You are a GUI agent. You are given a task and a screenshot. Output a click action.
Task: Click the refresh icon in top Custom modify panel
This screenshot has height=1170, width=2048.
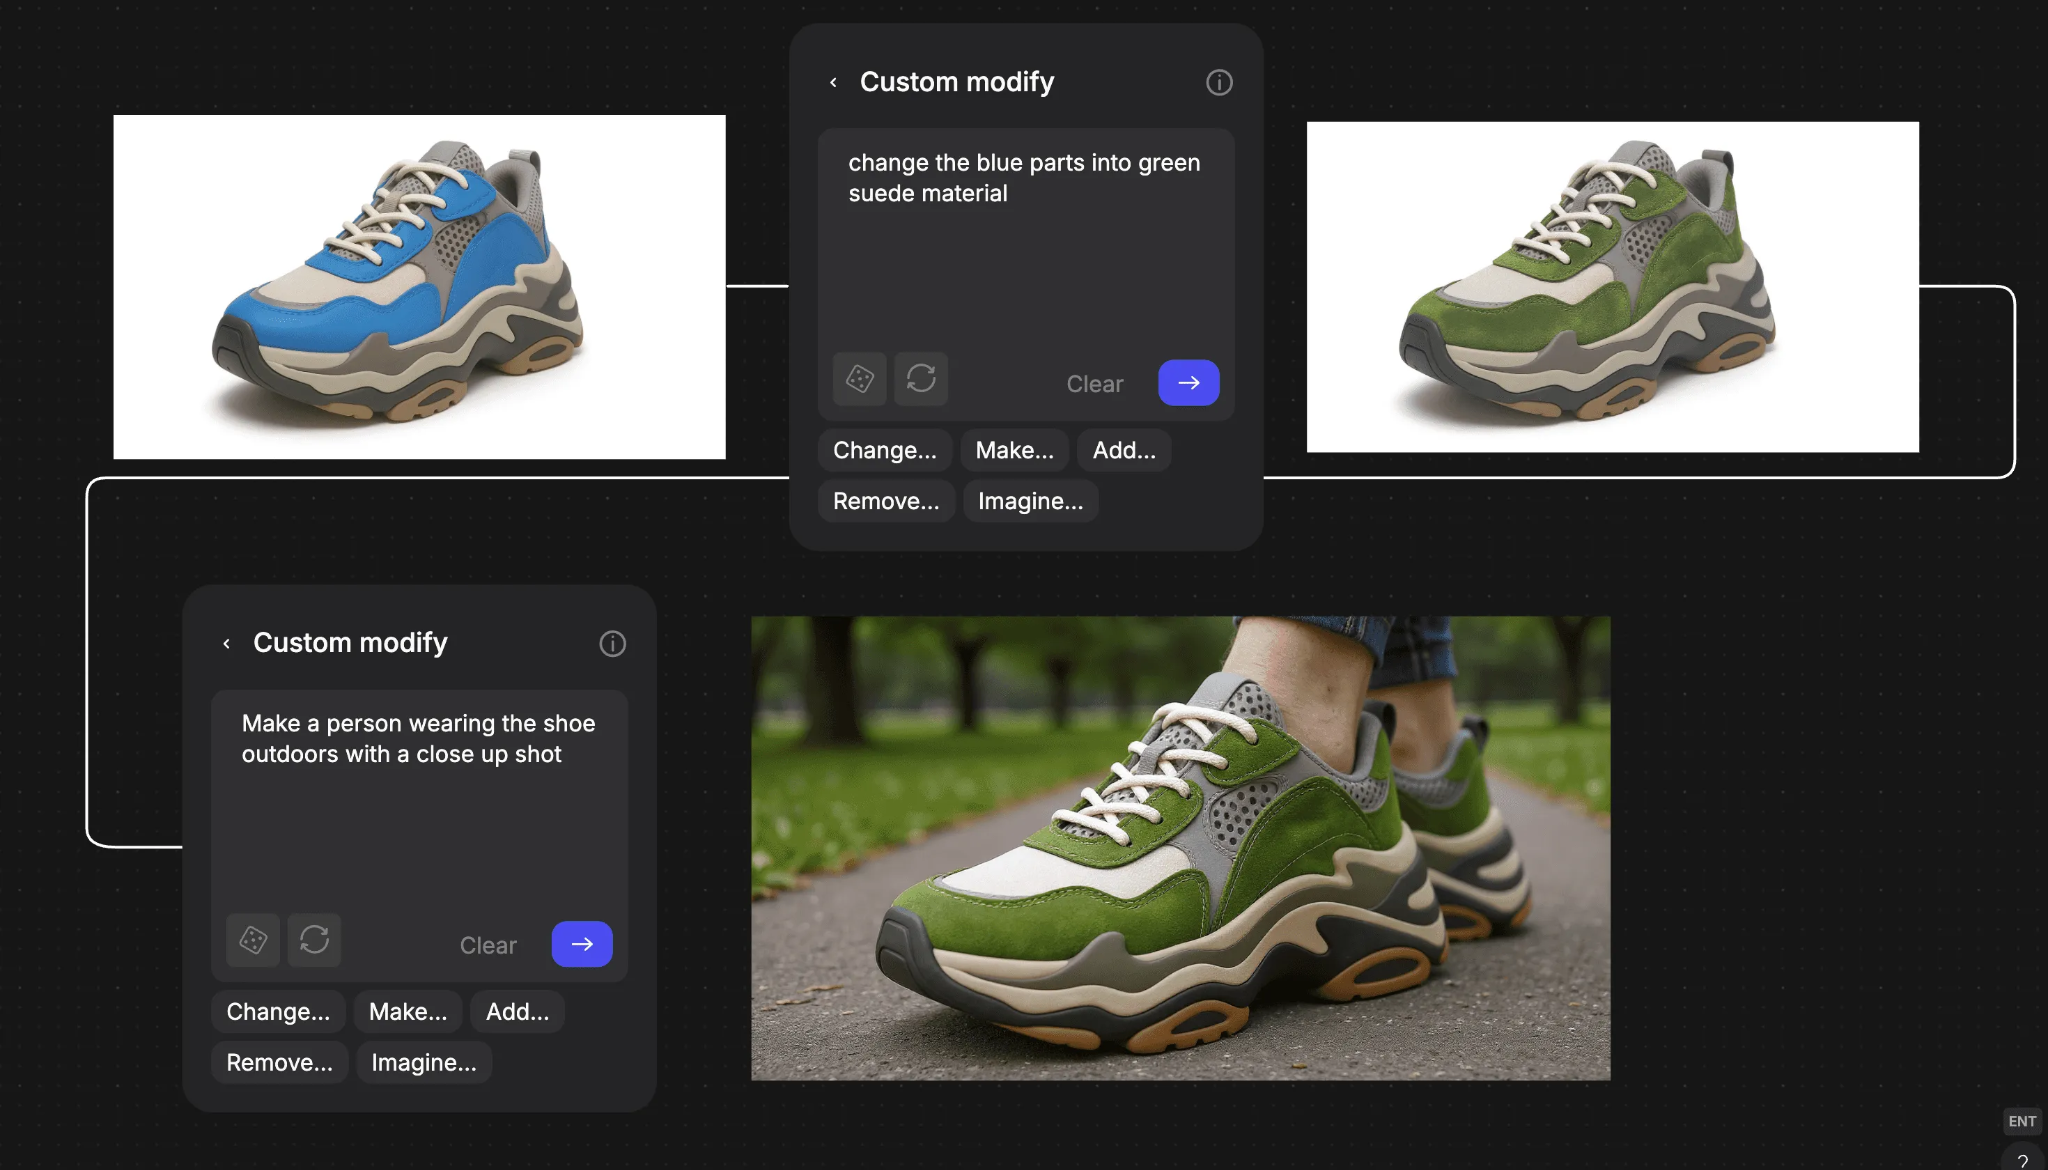click(921, 380)
